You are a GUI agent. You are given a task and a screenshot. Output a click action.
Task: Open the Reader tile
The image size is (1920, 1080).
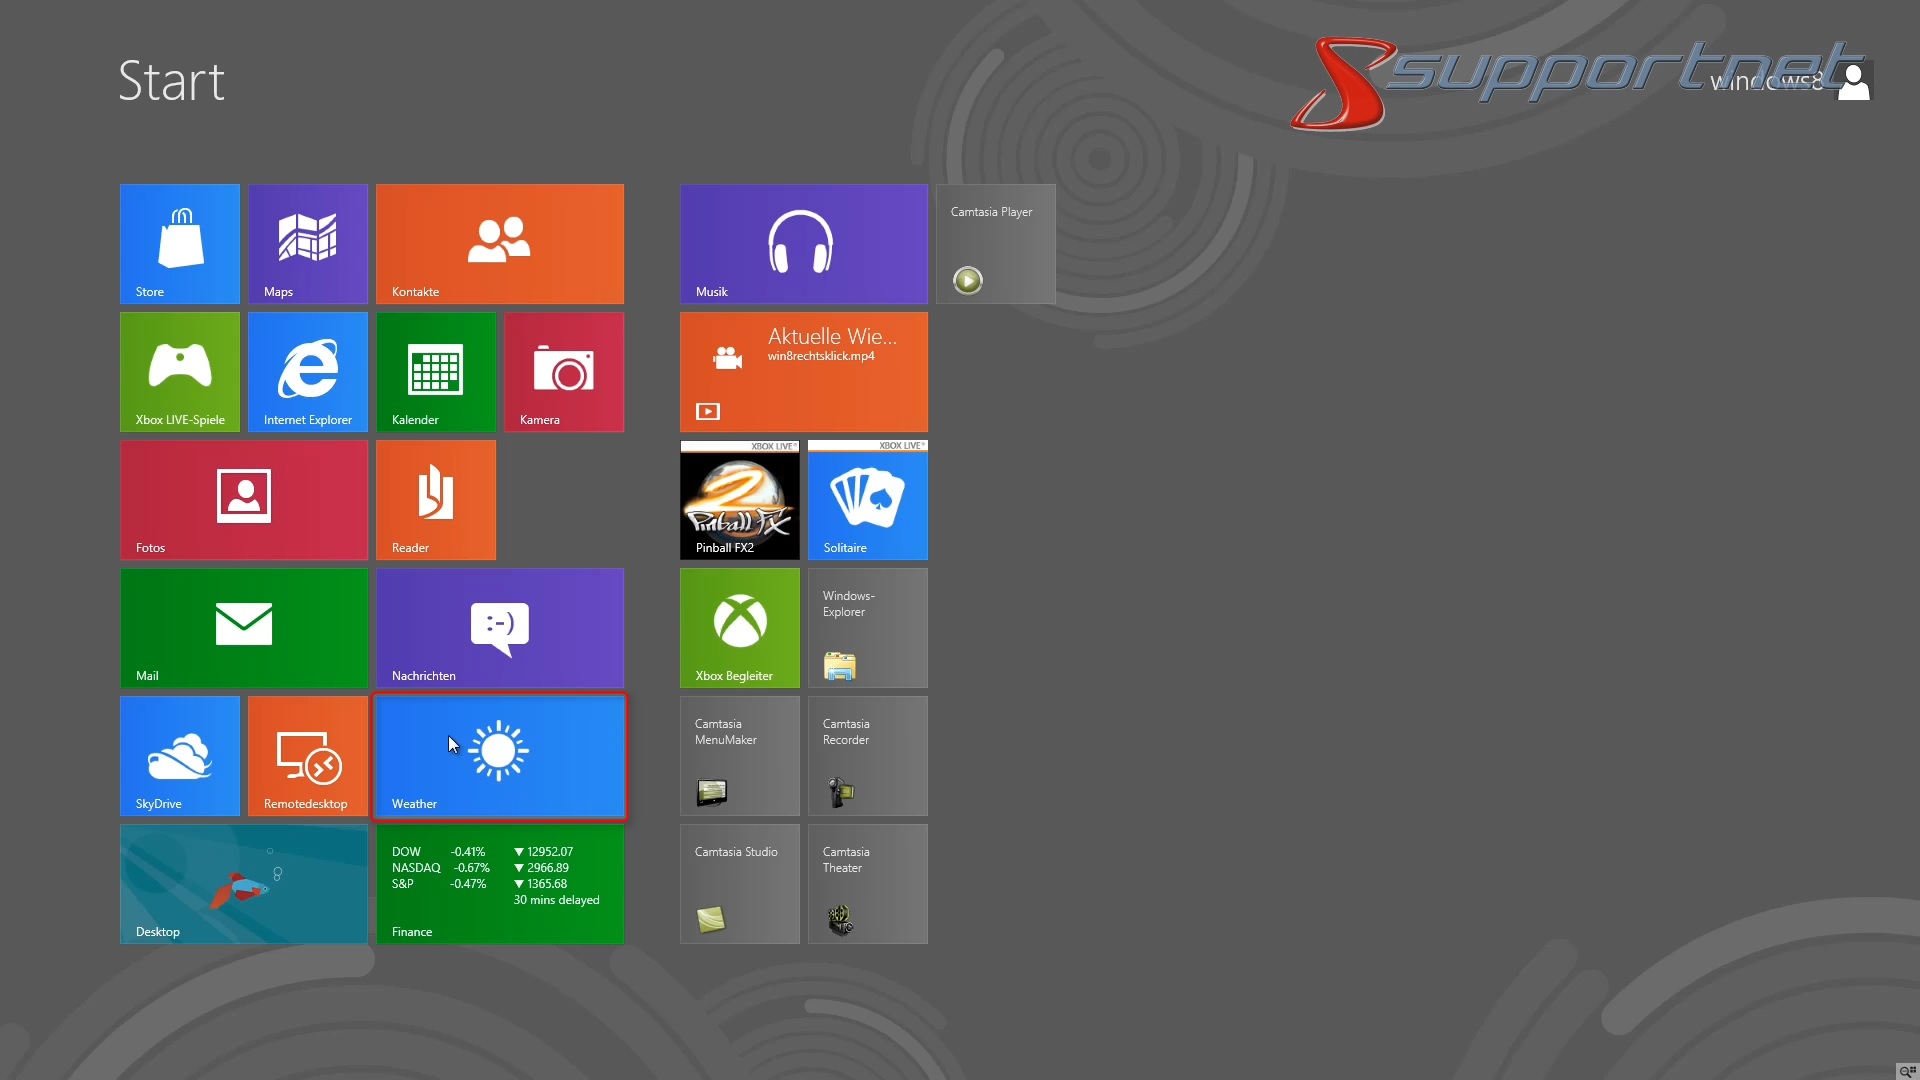(x=436, y=500)
